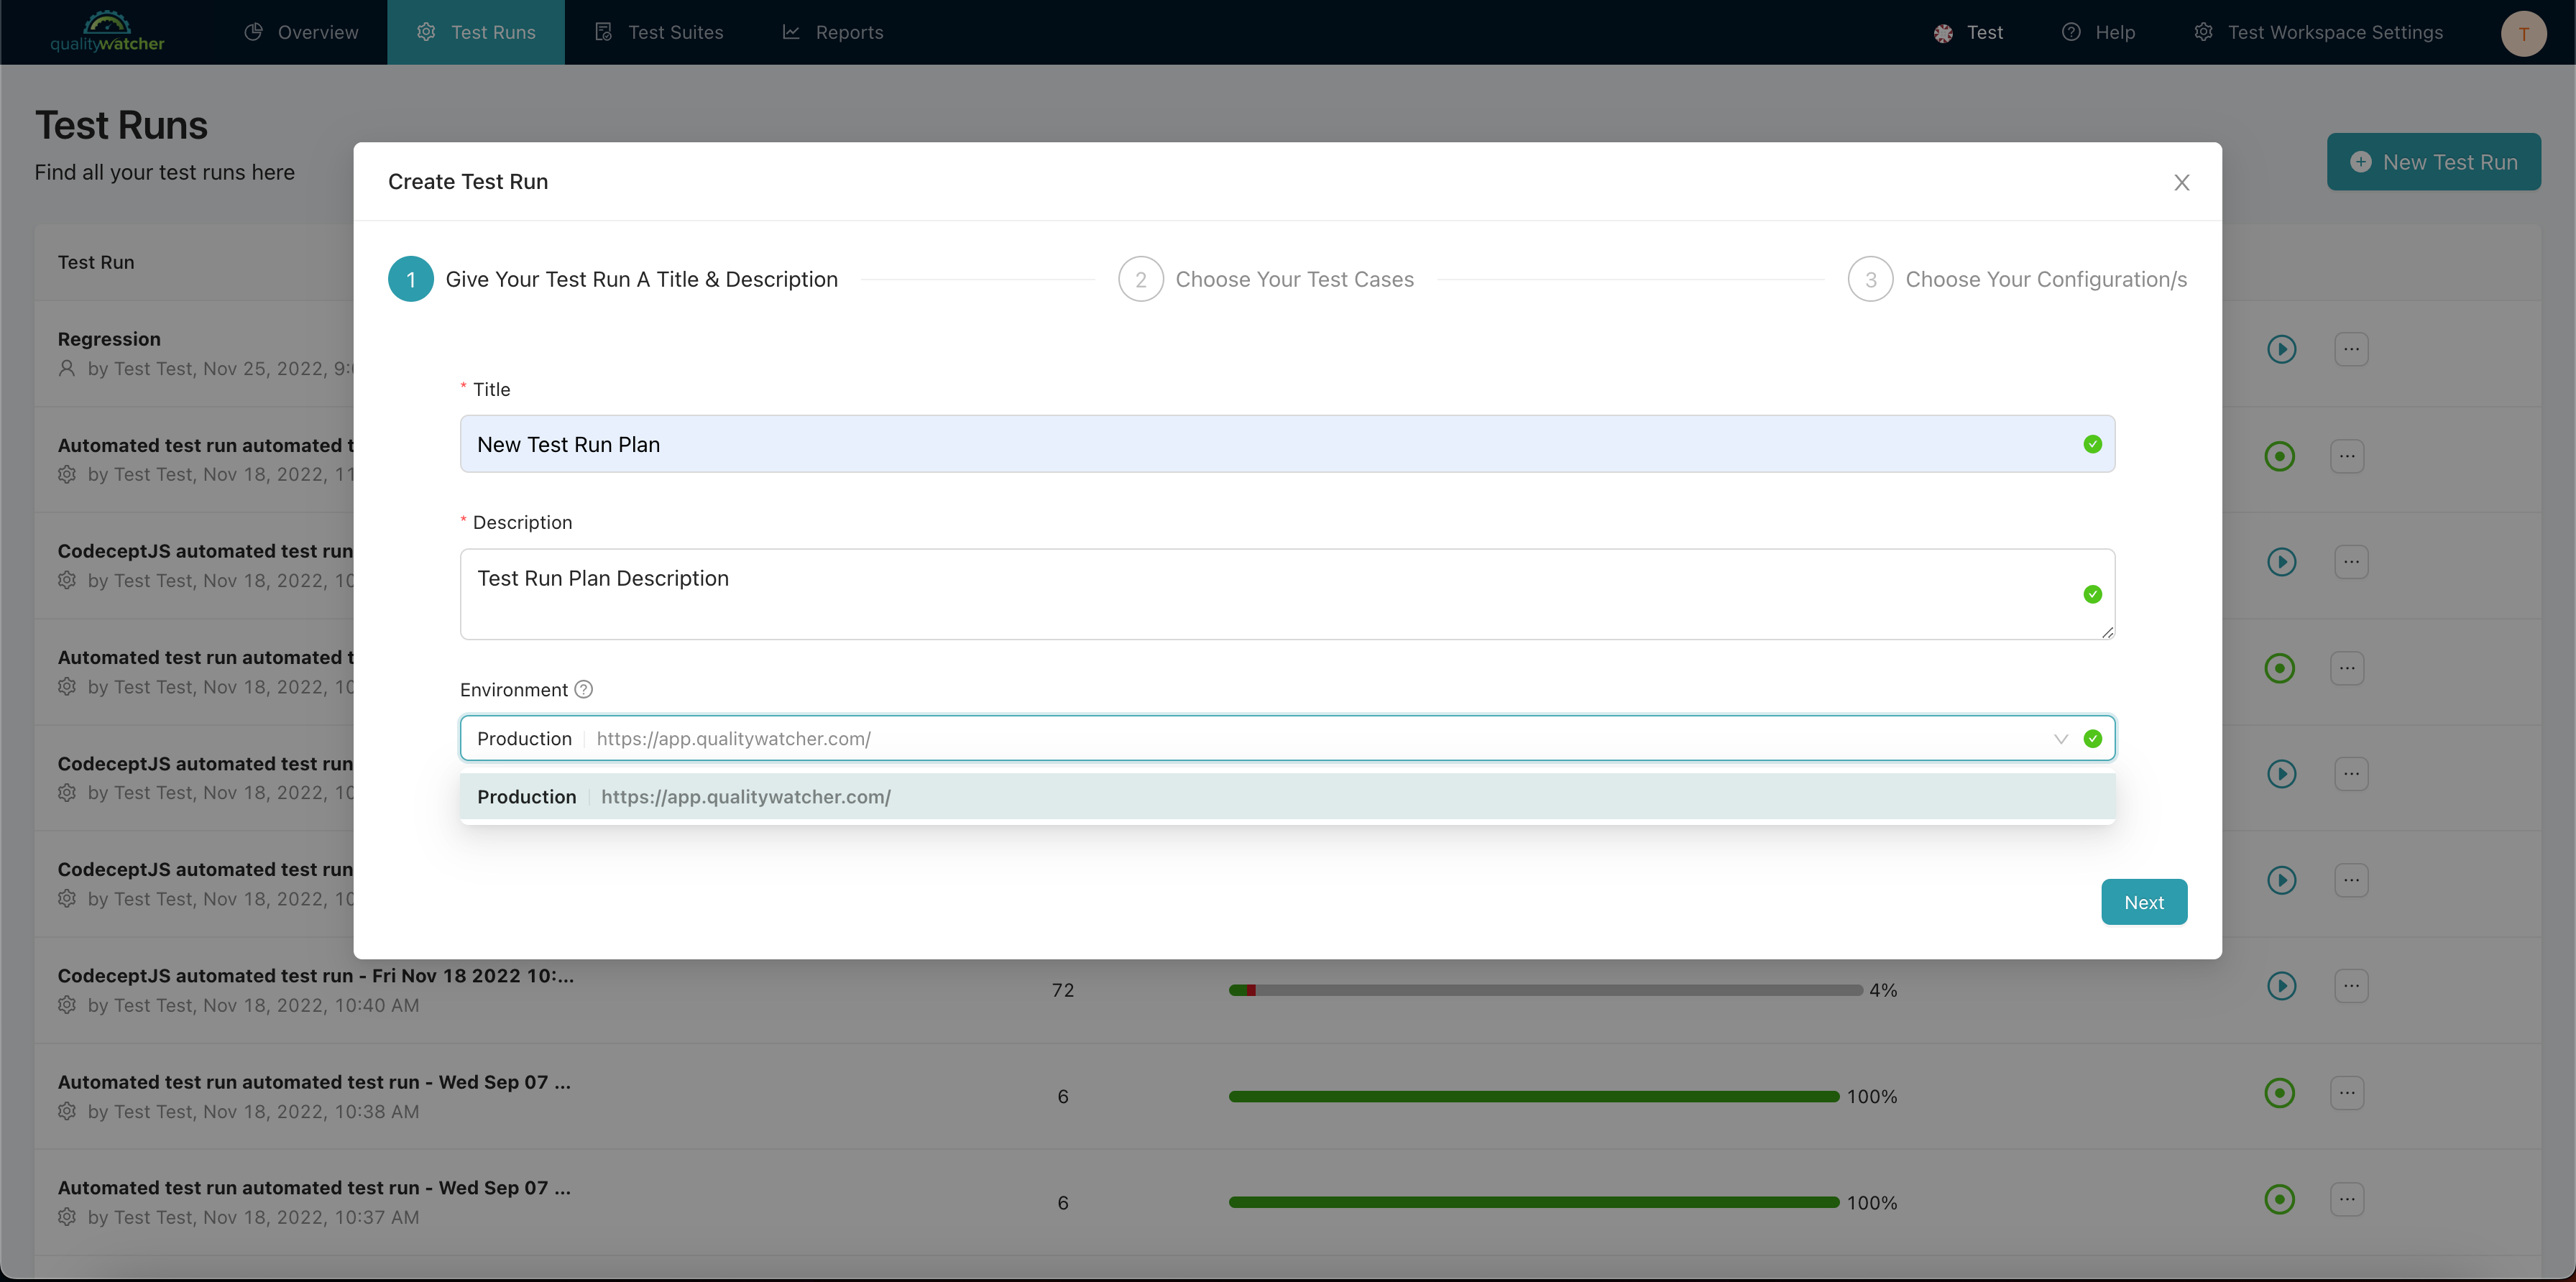This screenshot has width=2576, height=1282.
Task: Click status circle for 10:37 AM automated run
Action: coord(2279,1199)
